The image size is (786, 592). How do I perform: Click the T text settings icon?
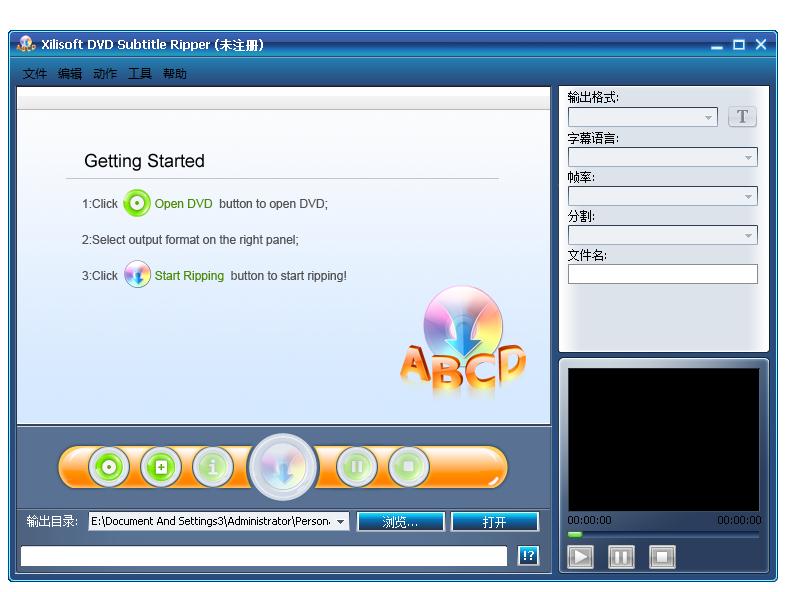tap(742, 117)
